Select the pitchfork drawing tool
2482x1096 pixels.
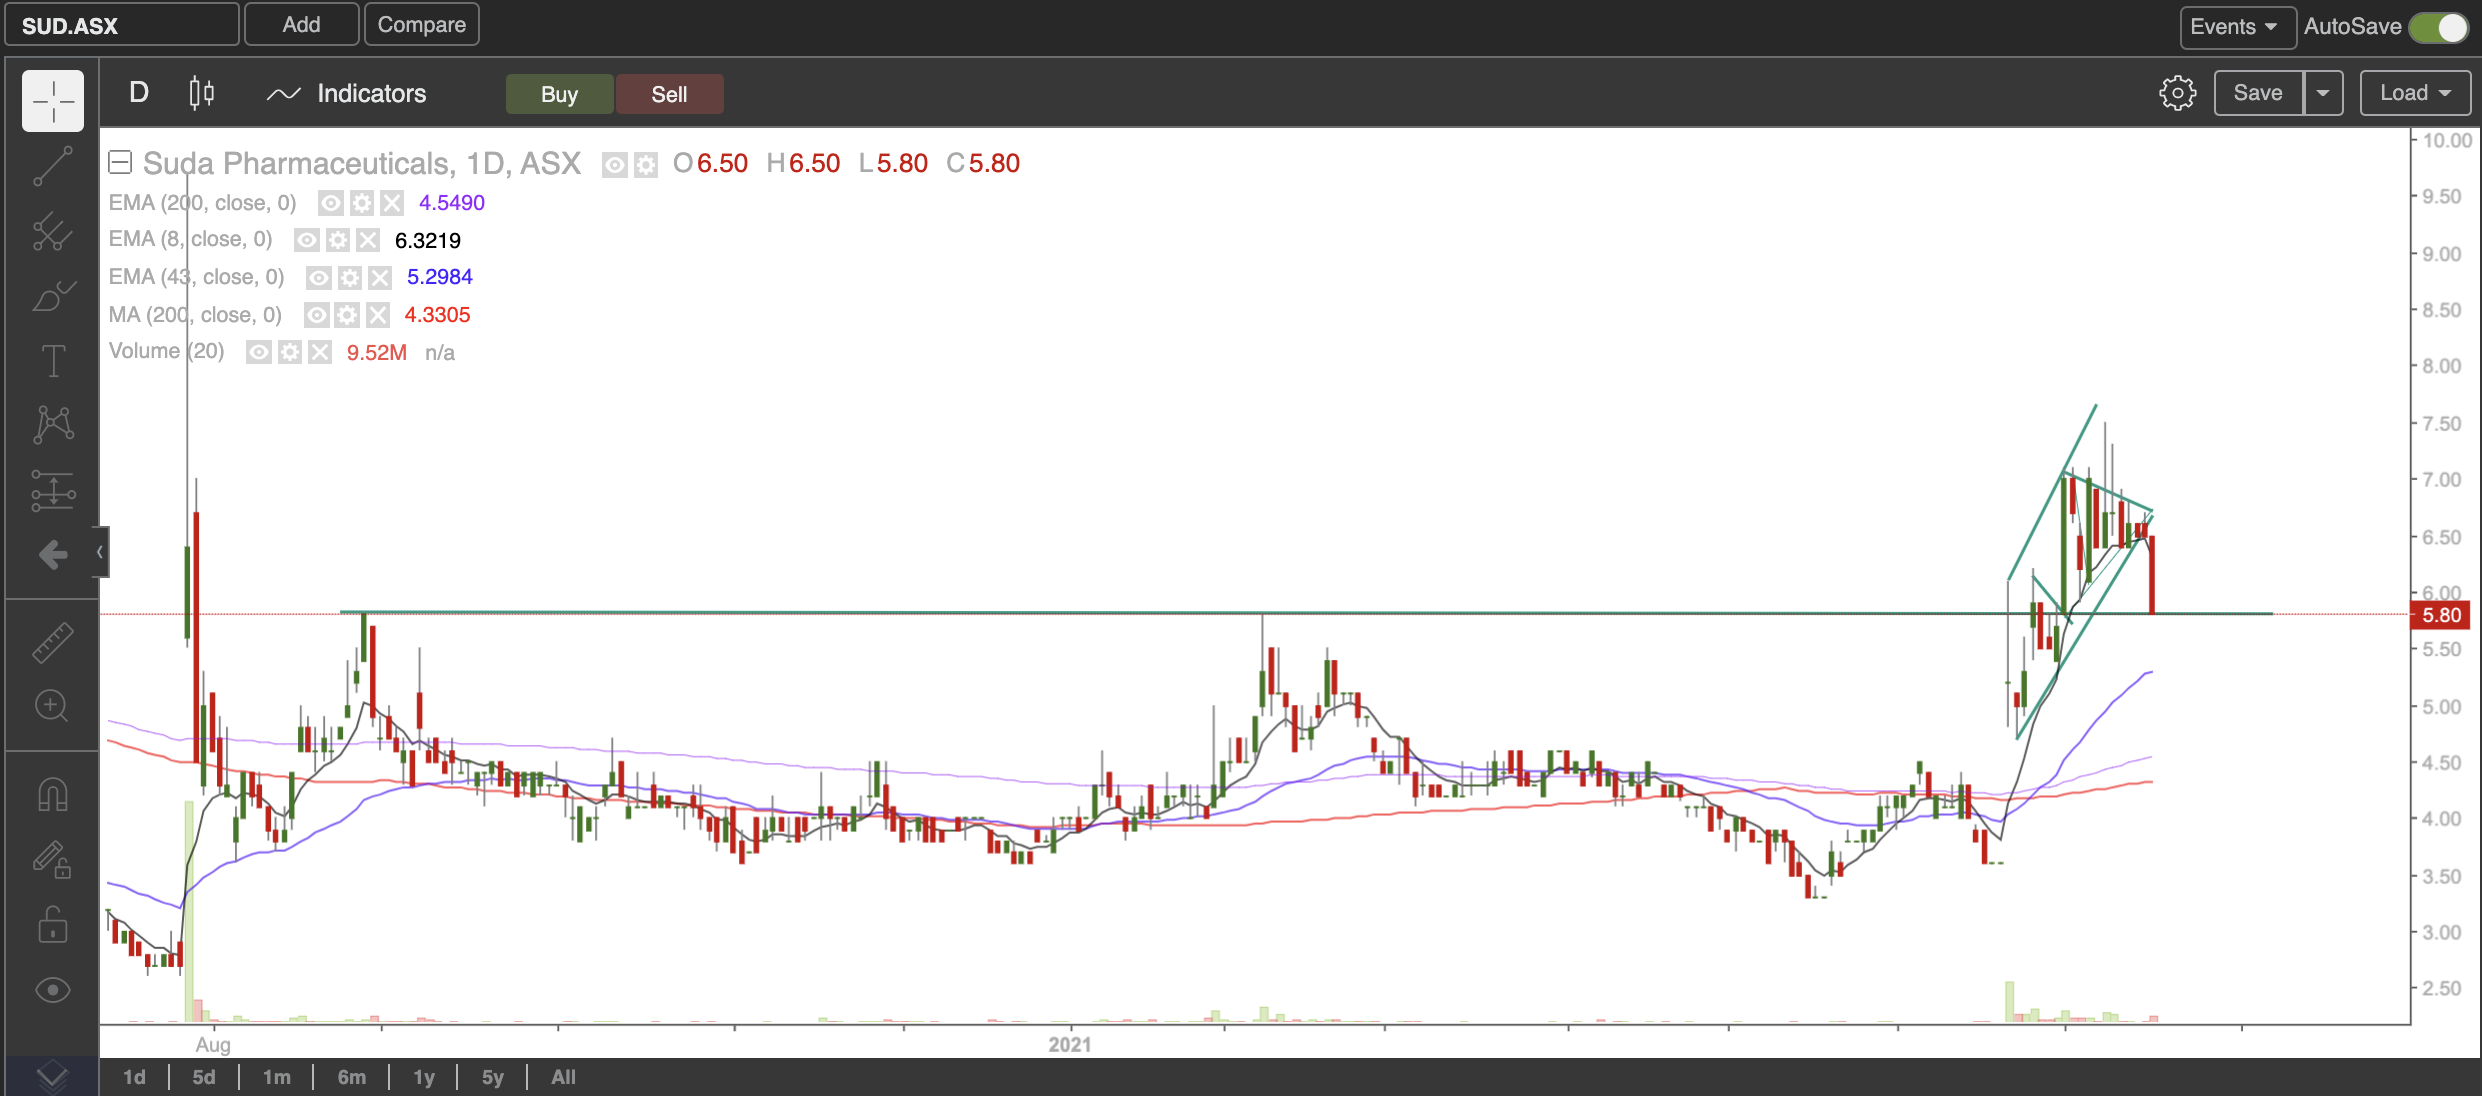[53, 232]
